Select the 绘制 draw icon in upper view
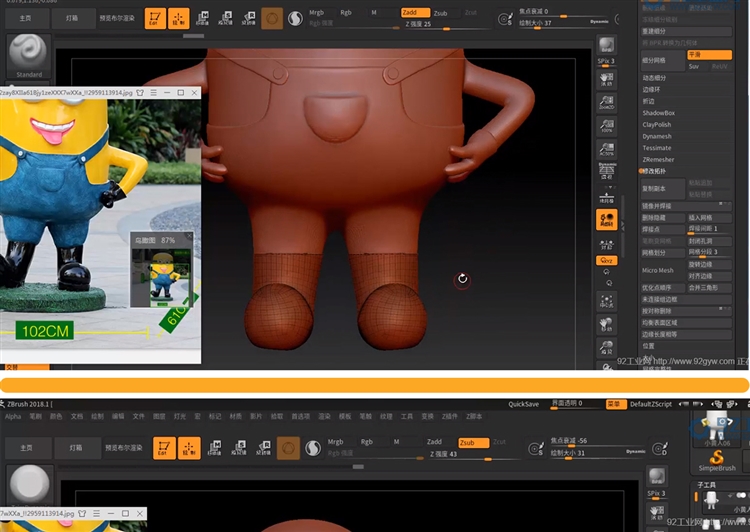 click(x=178, y=19)
